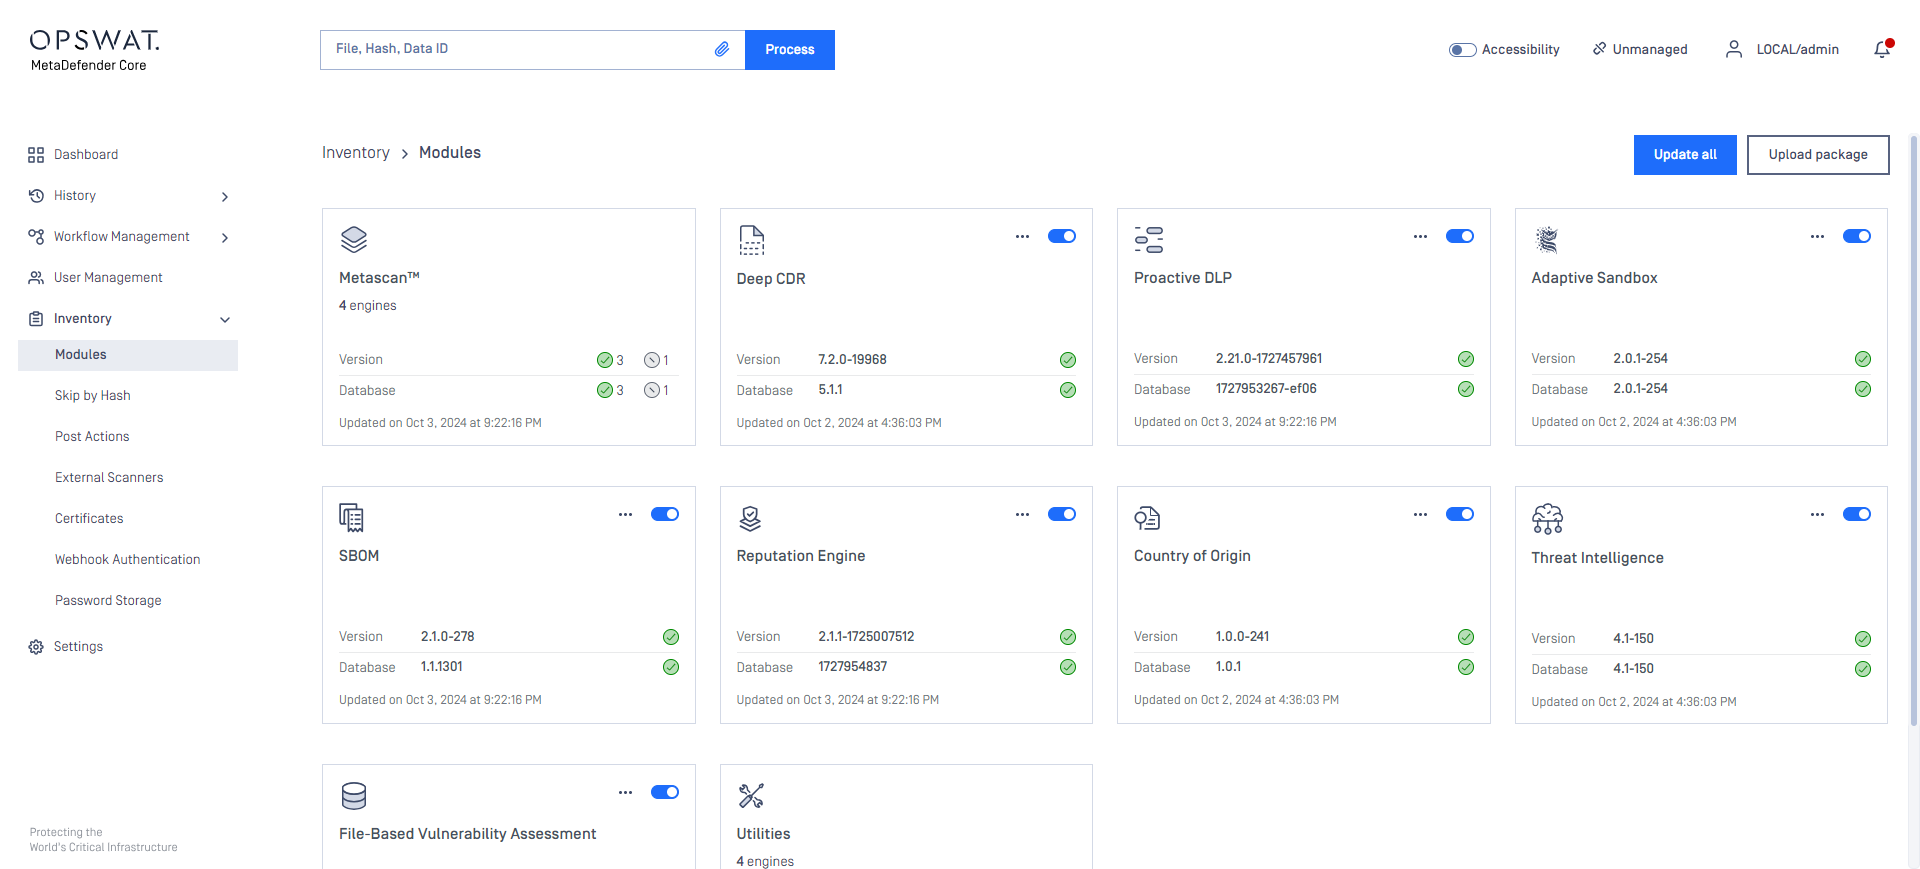Open SBOM more options menu

click(625, 515)
